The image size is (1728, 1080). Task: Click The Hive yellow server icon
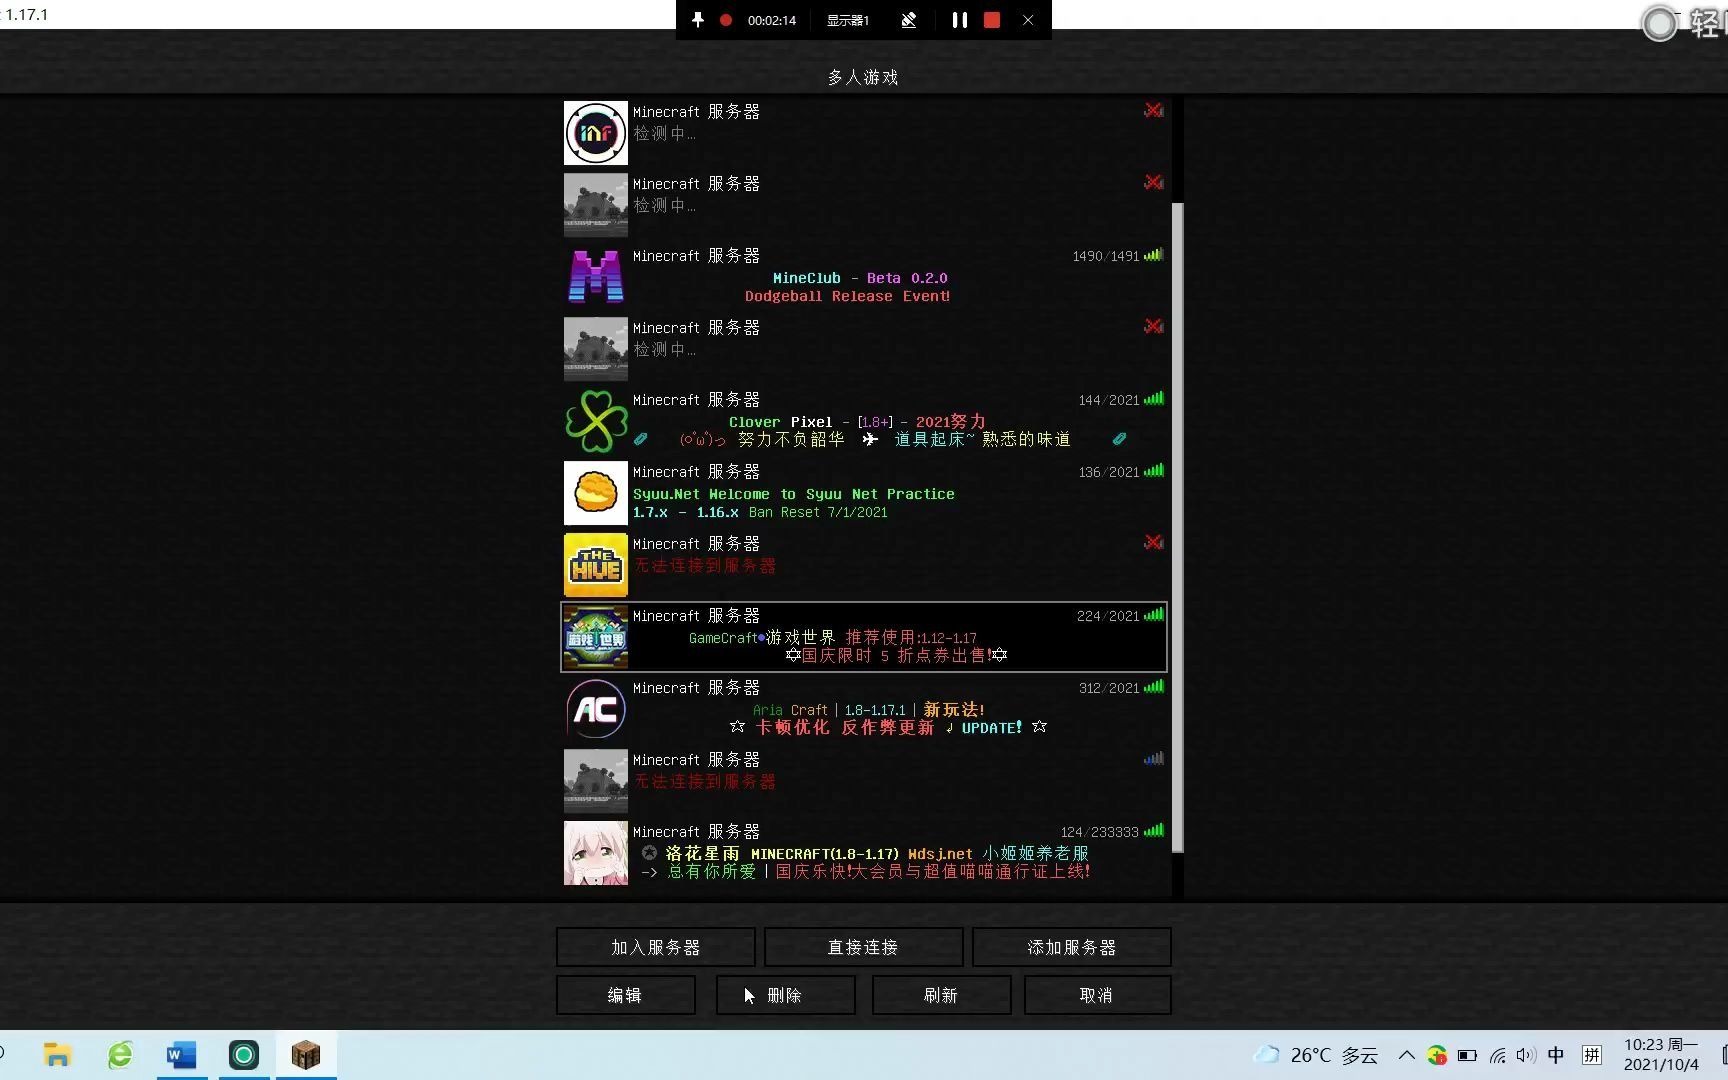595,565
